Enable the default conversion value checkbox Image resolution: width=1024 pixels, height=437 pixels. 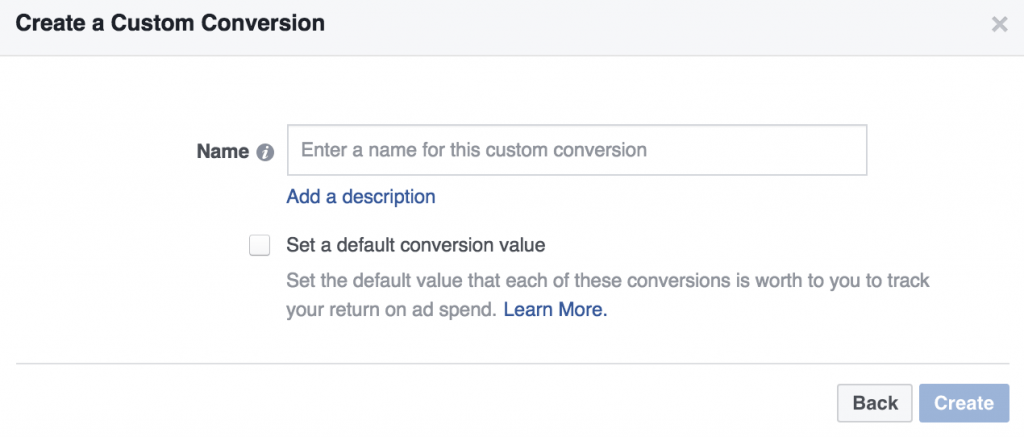(x=260, y=245)
